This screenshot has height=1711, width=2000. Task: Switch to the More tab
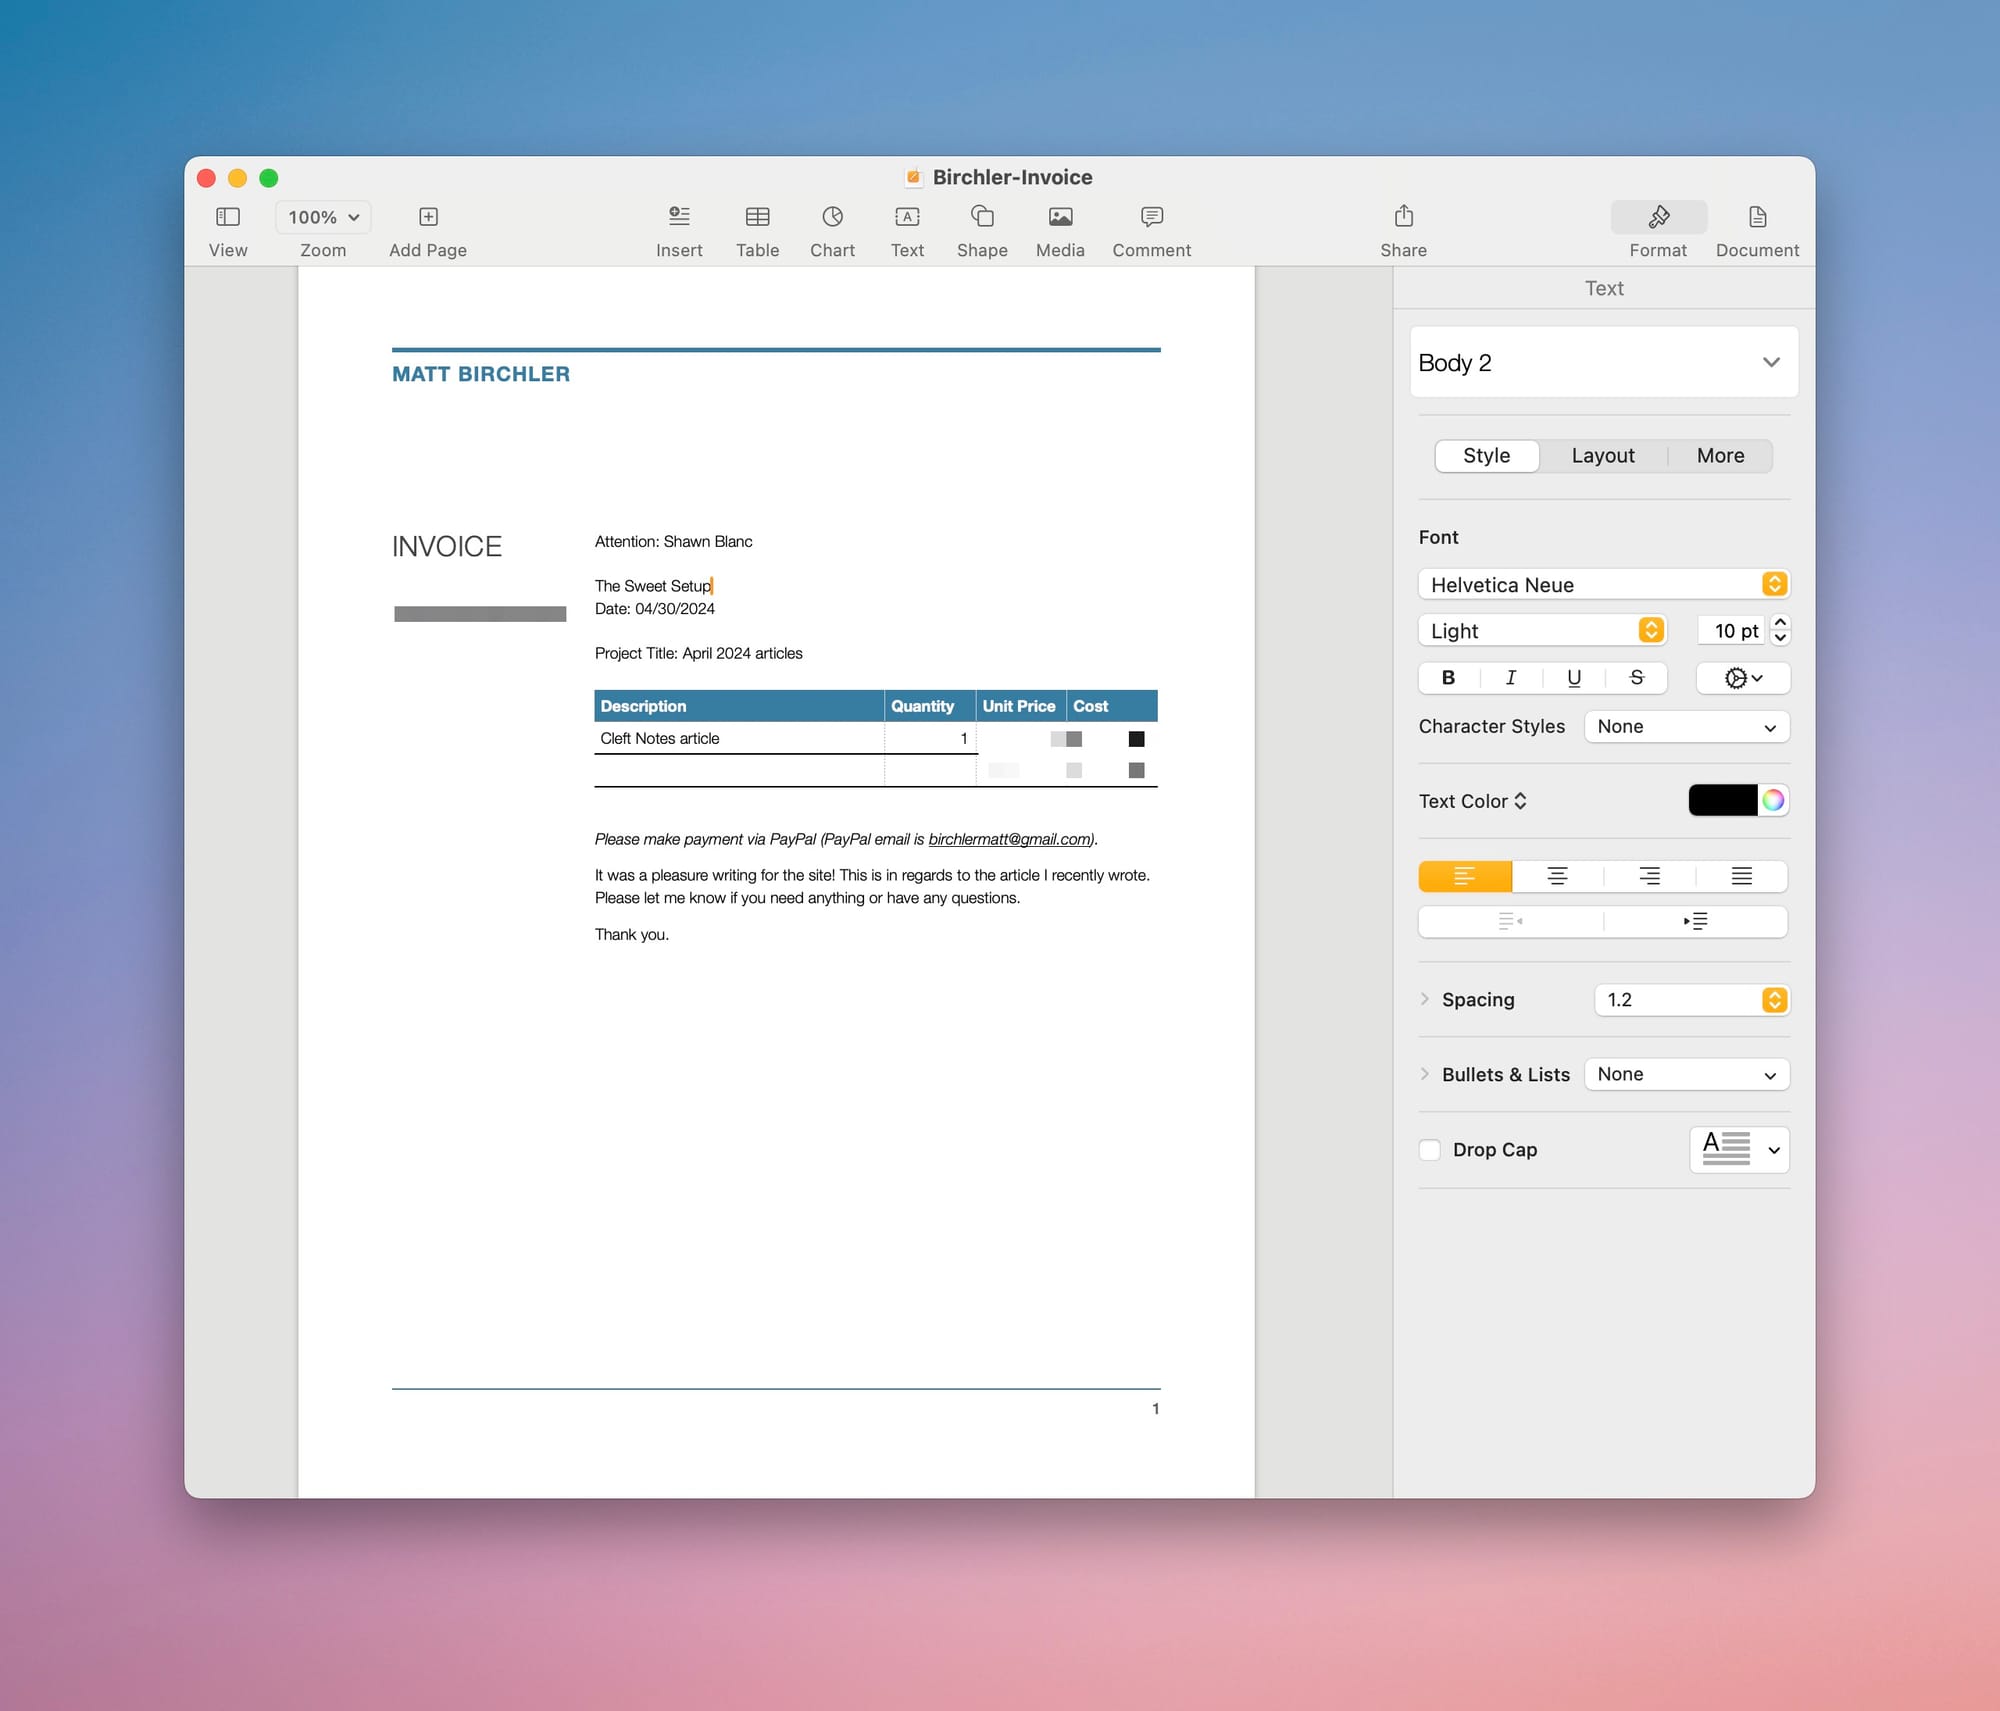point(1720,456)
